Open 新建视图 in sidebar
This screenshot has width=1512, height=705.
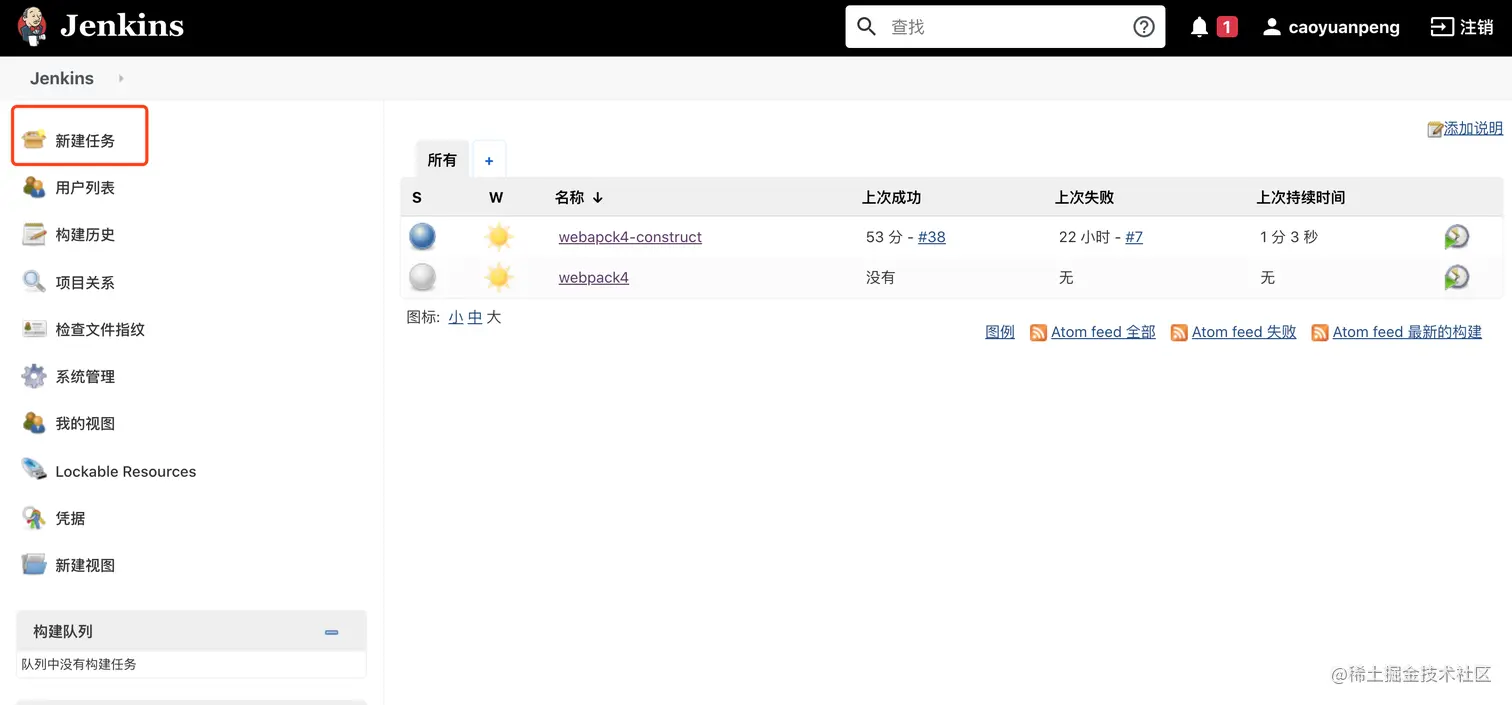(x=85, y=566)
